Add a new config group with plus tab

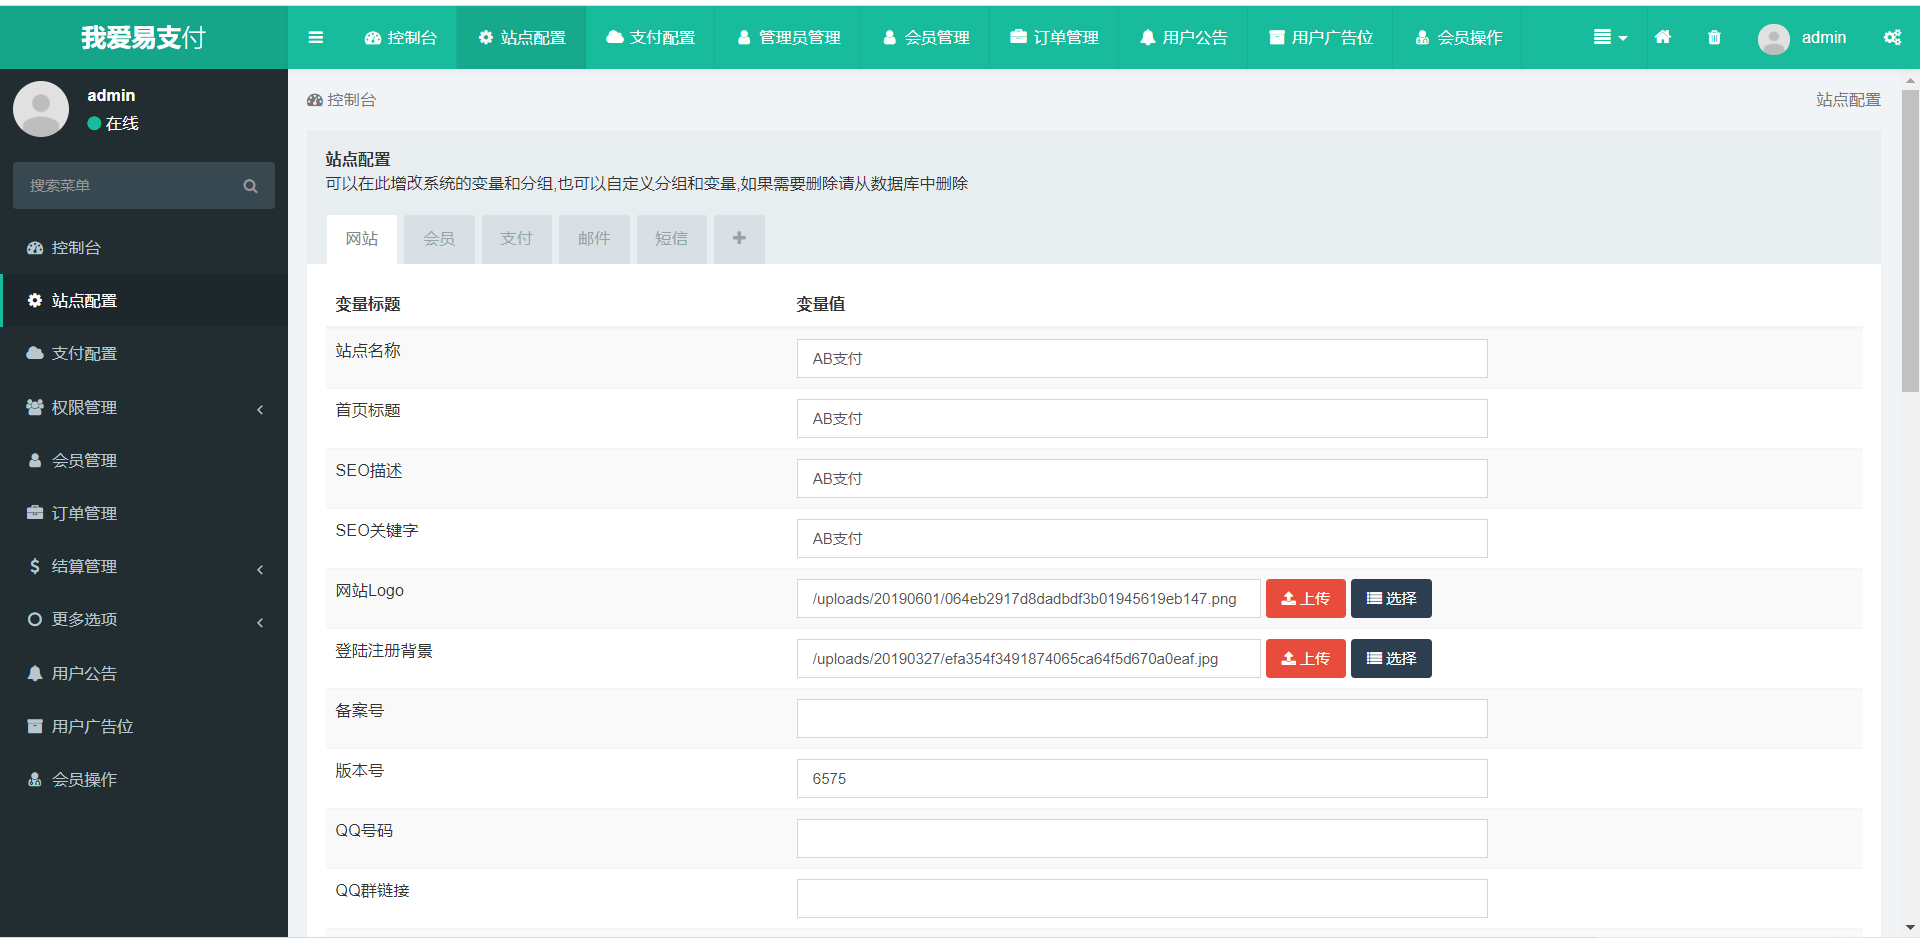point(739,239)
